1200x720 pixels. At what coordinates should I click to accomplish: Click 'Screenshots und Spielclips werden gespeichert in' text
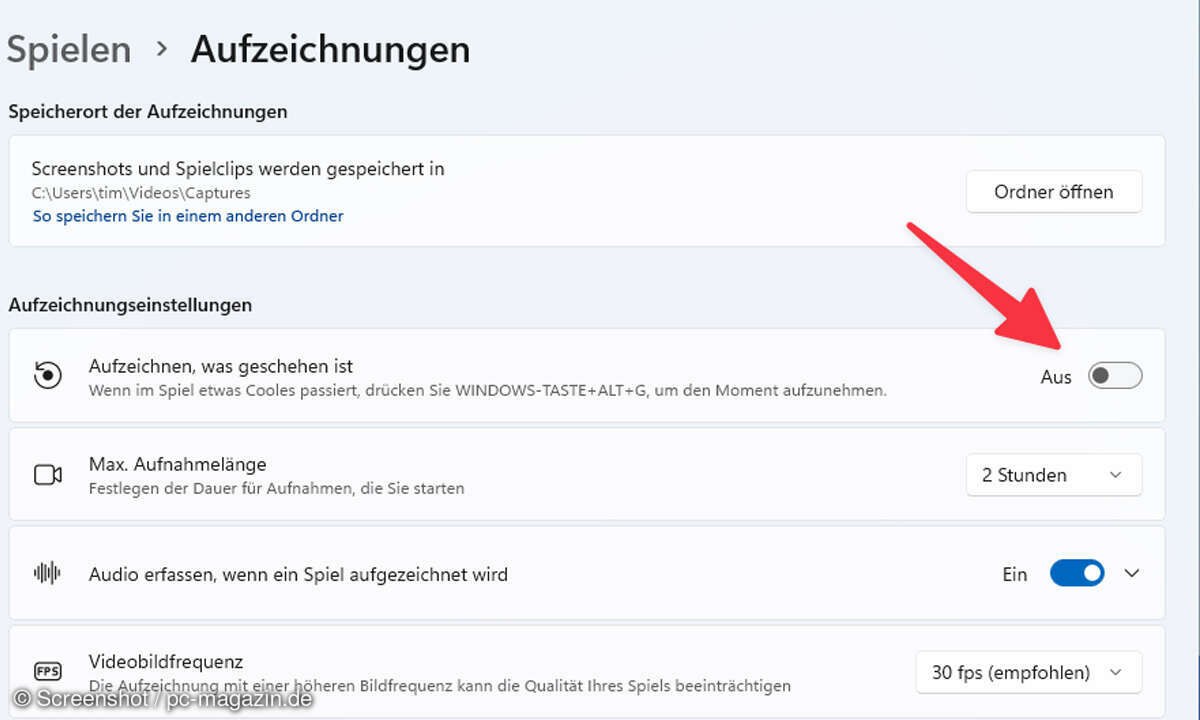(238, 169)
